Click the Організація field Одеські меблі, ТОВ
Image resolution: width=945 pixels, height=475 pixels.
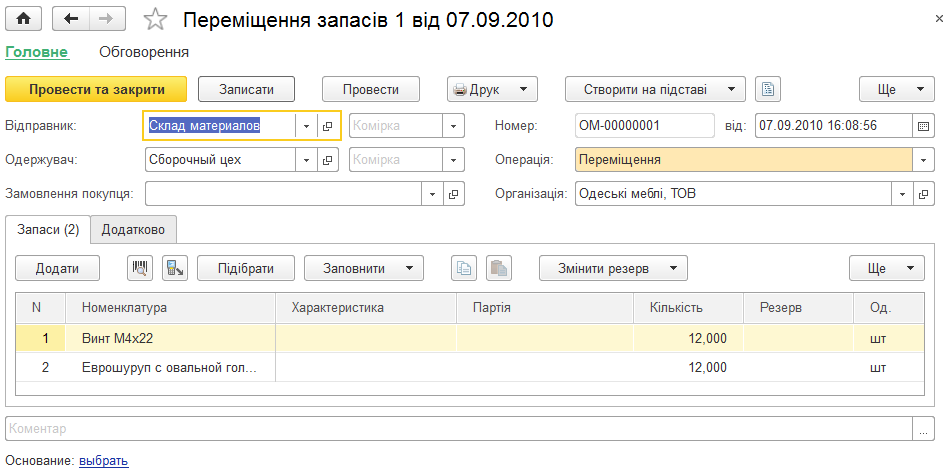point(733,193)
